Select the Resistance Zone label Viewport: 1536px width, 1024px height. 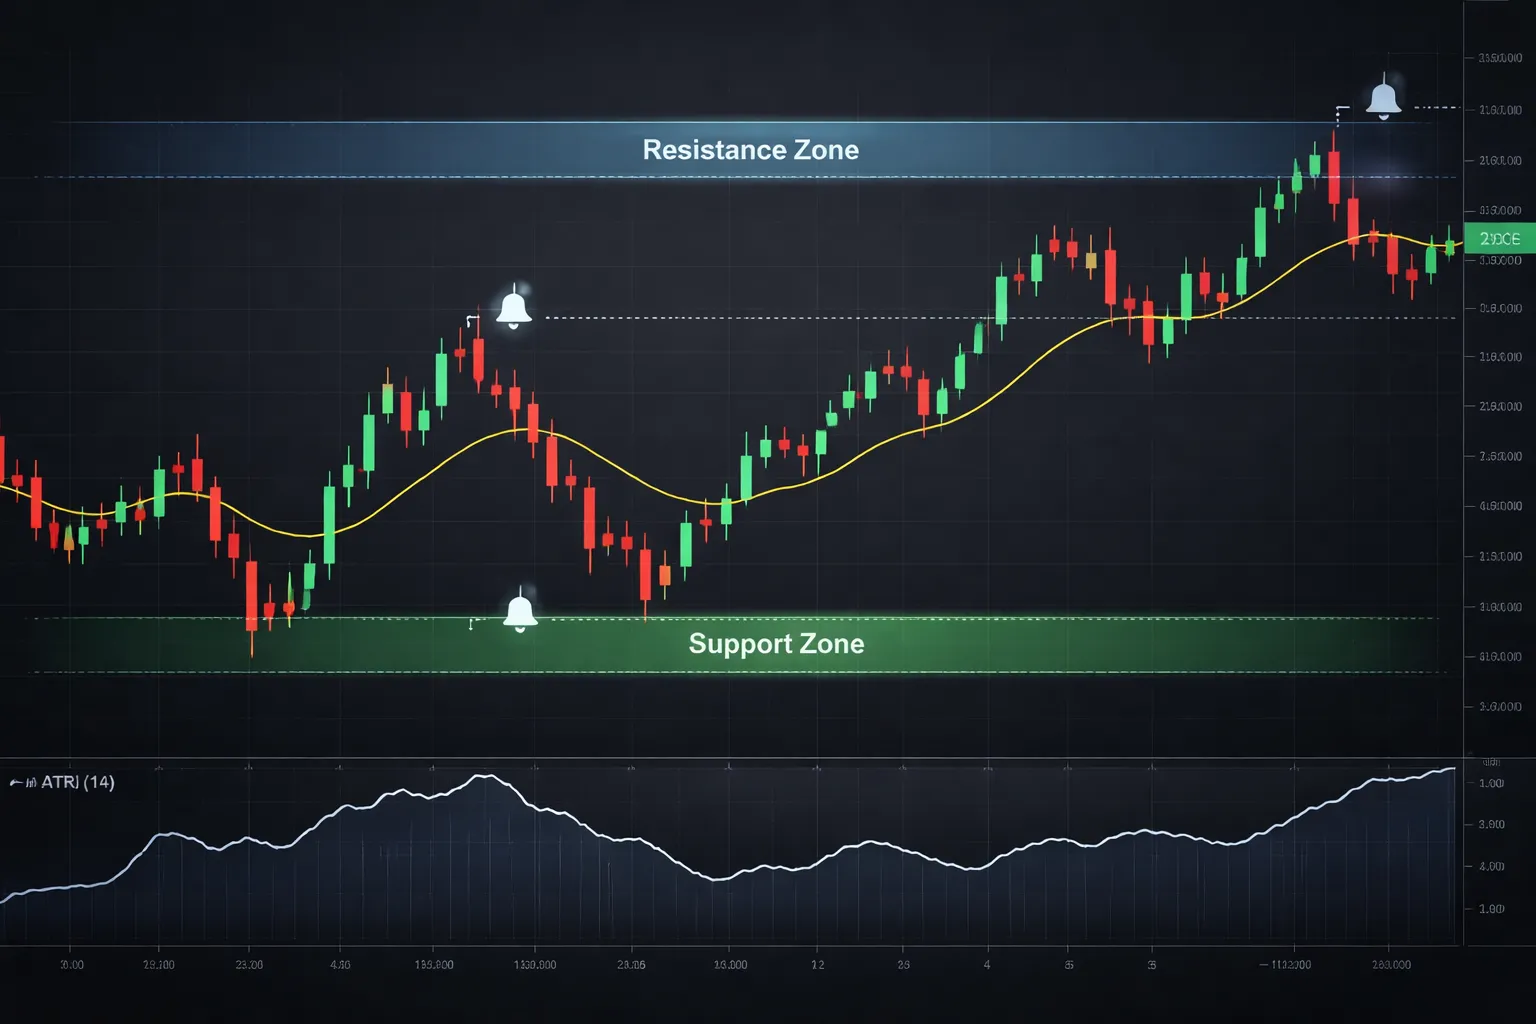point(748,150)
